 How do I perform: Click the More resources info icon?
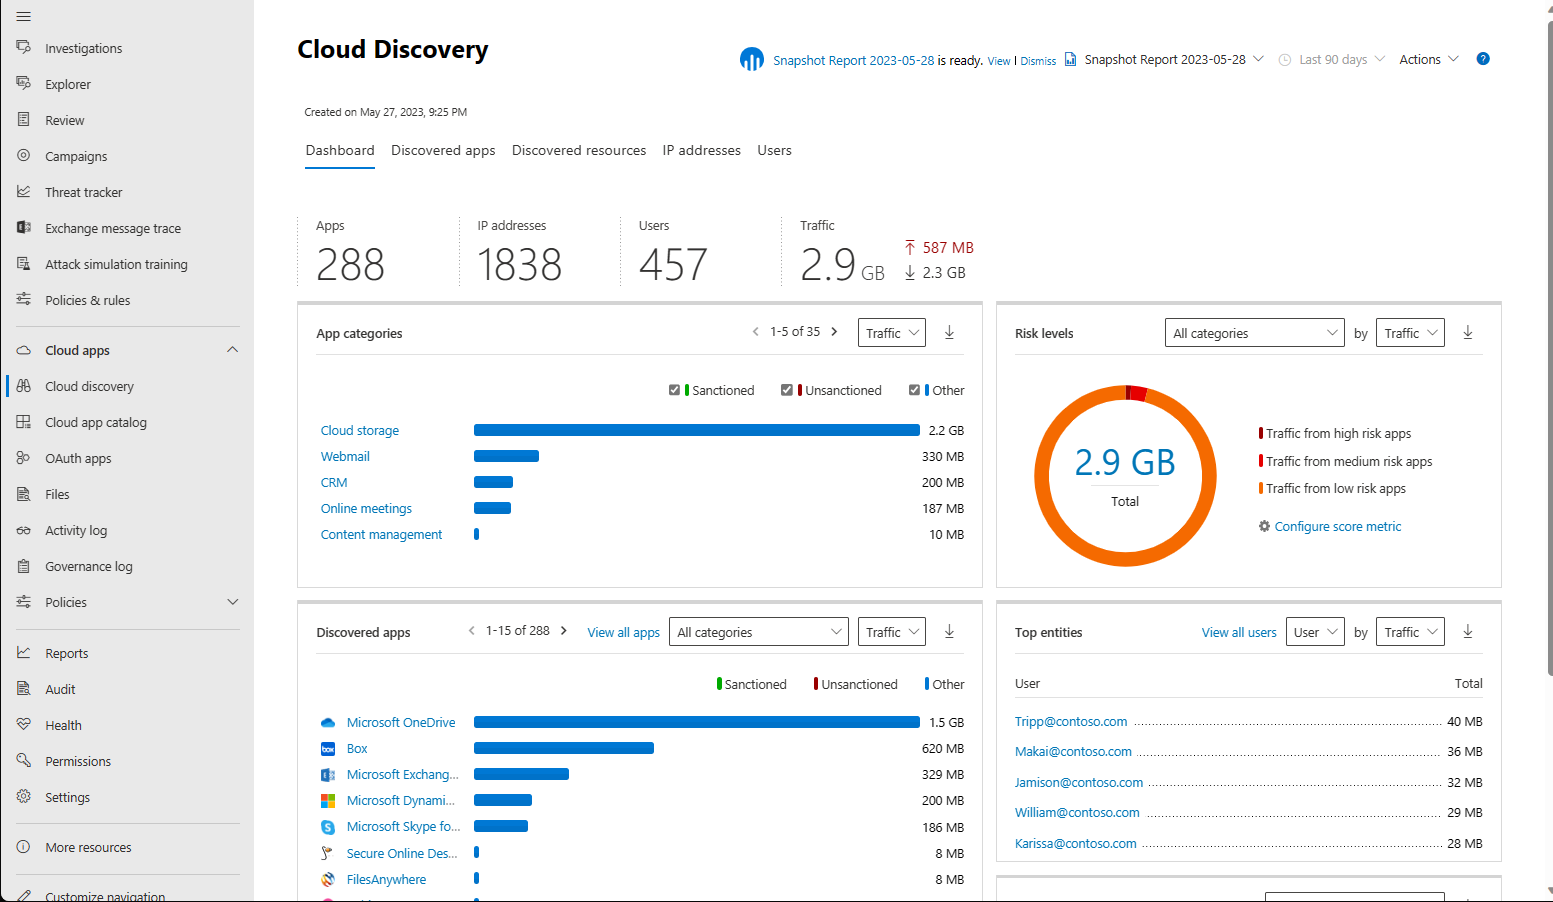24,846
